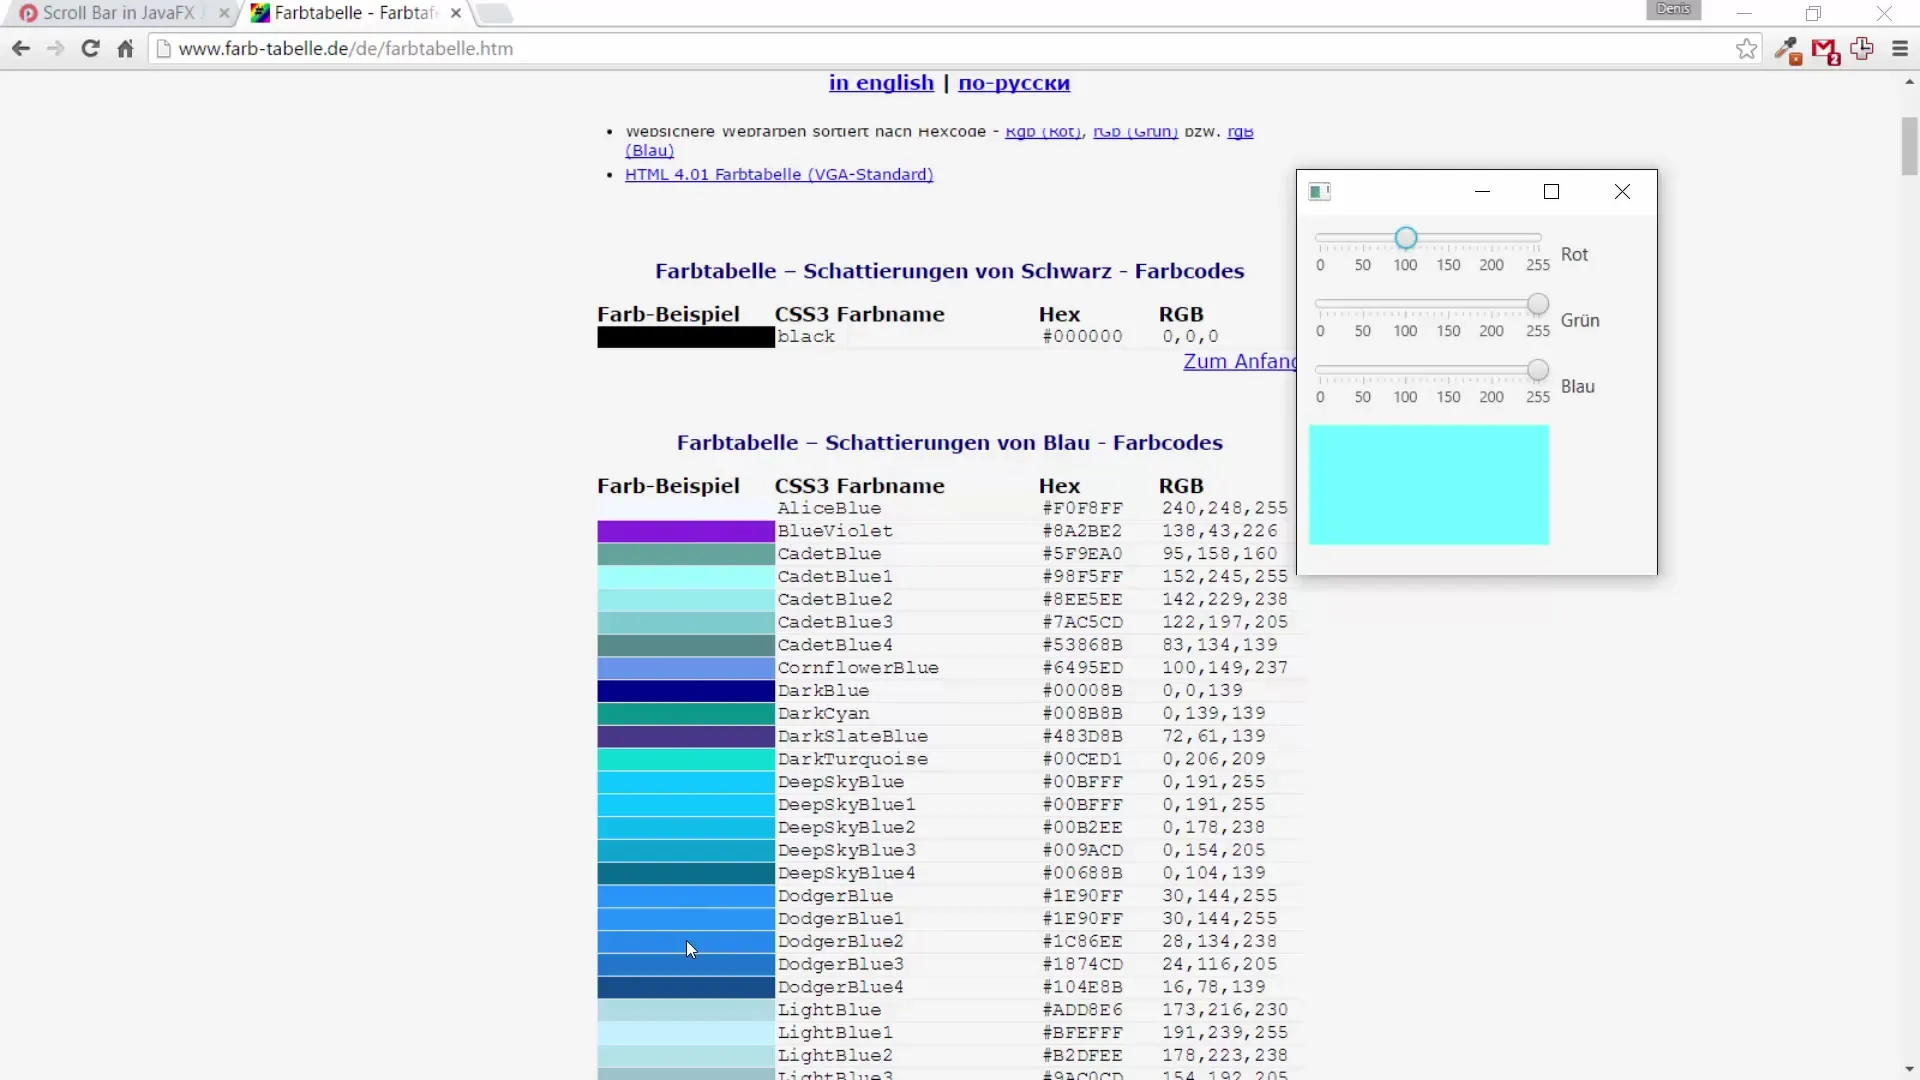The height and width of the screenshot is (1080, 1920).
Task: Click the CornflowerBlue color swatch
Action: 686,668
